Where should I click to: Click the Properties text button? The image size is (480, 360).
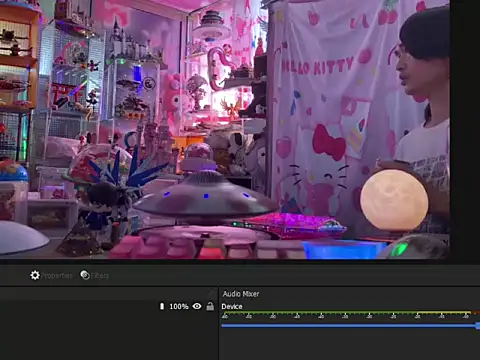57,276
